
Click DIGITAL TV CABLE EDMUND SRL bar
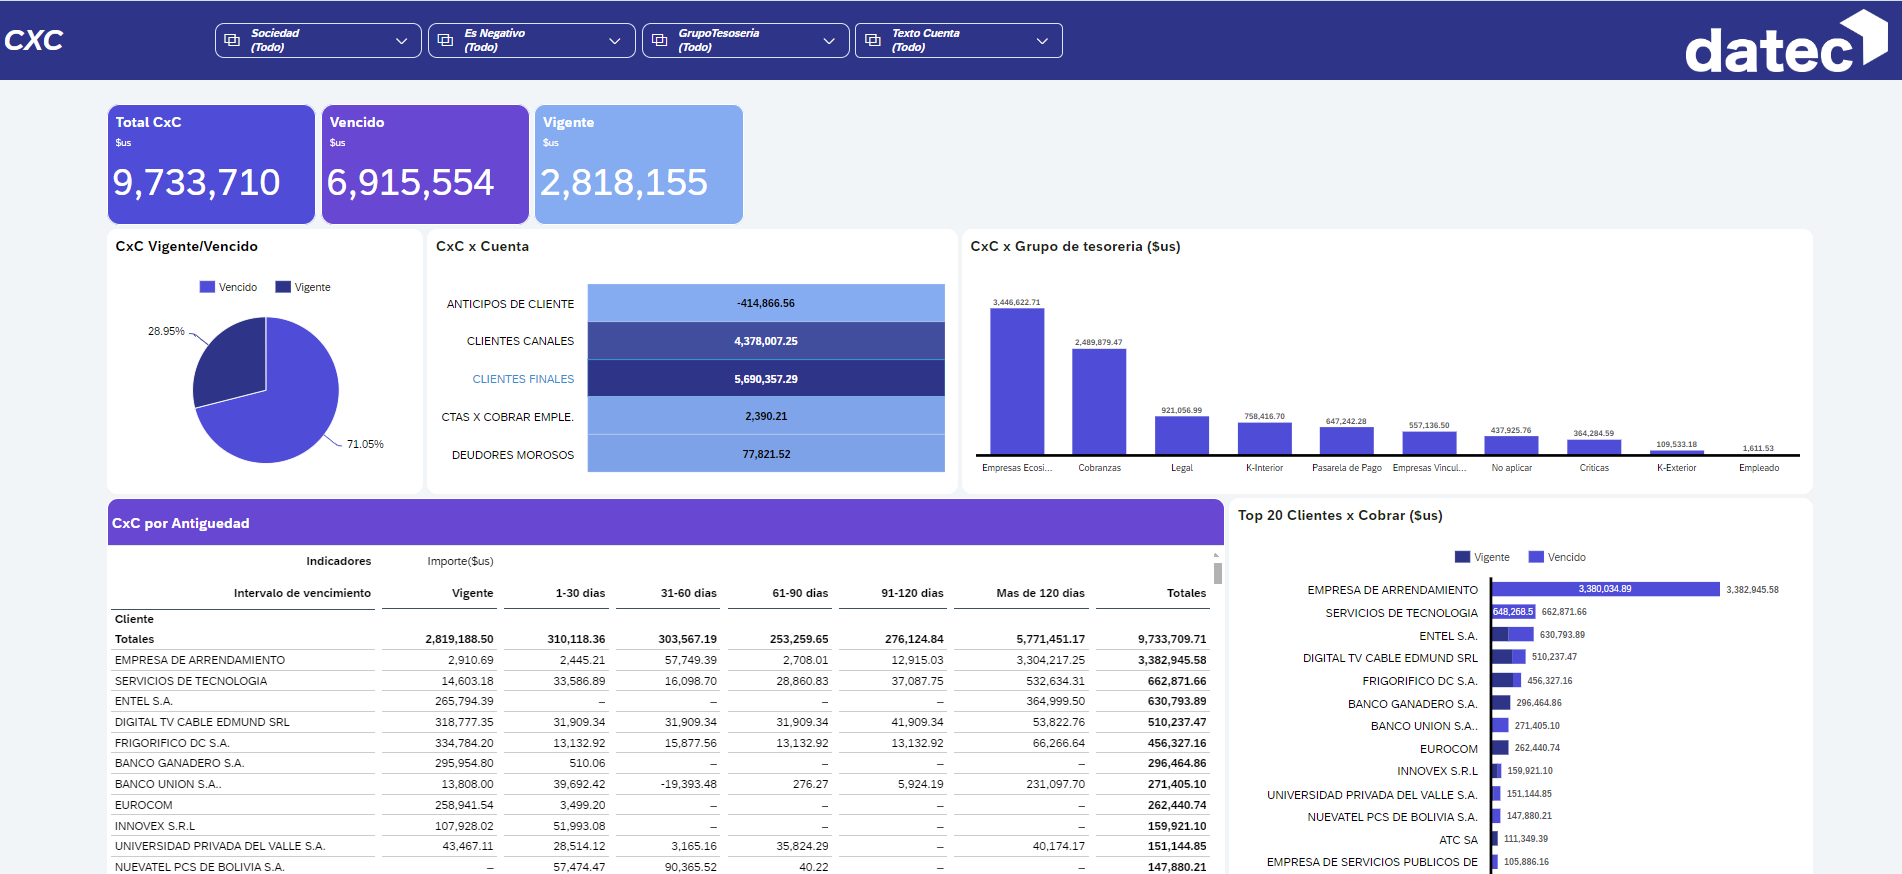(1509, 657)
